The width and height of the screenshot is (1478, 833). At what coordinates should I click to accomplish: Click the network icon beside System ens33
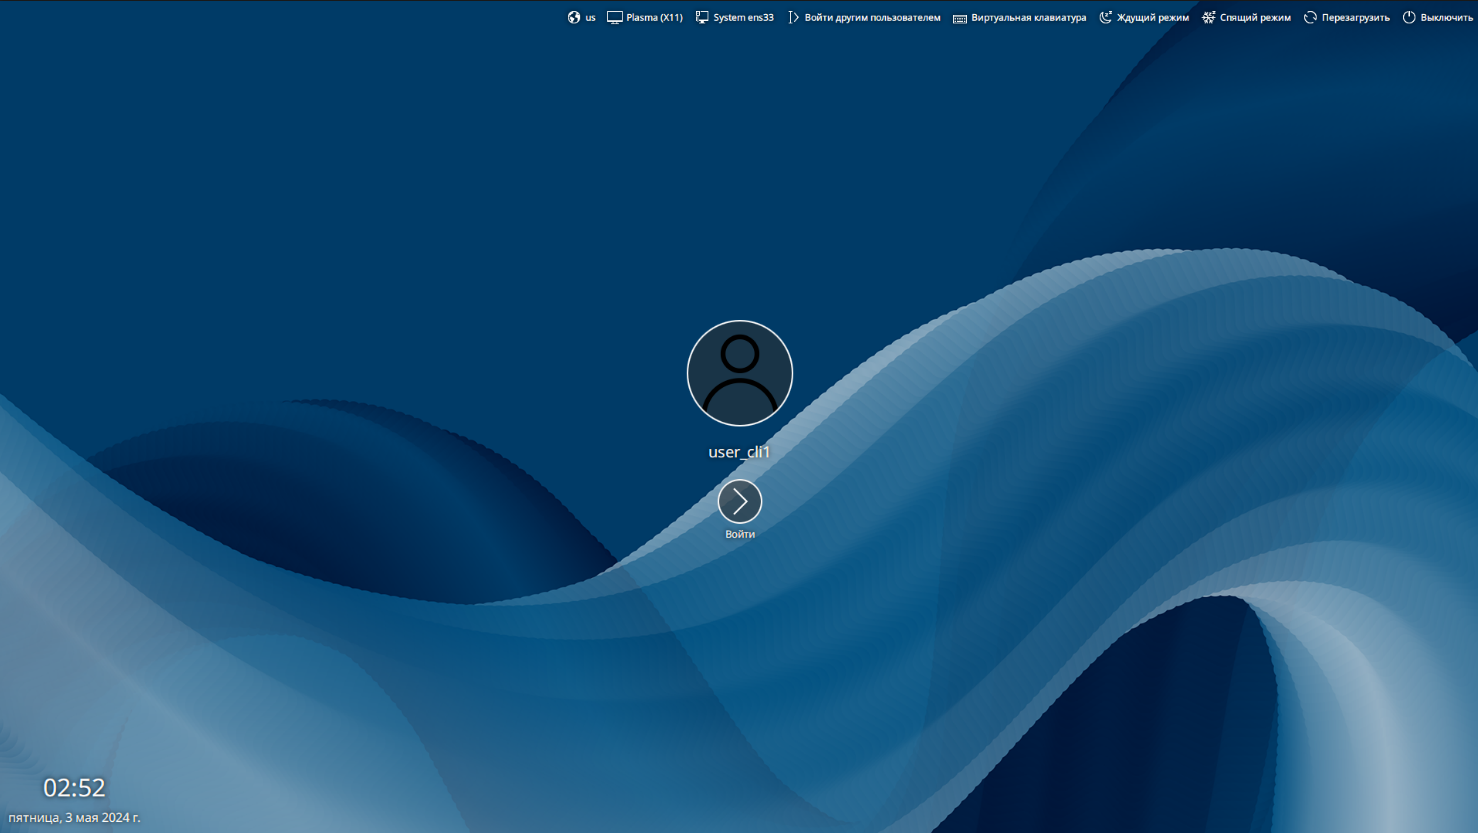(x=702, y=17)
